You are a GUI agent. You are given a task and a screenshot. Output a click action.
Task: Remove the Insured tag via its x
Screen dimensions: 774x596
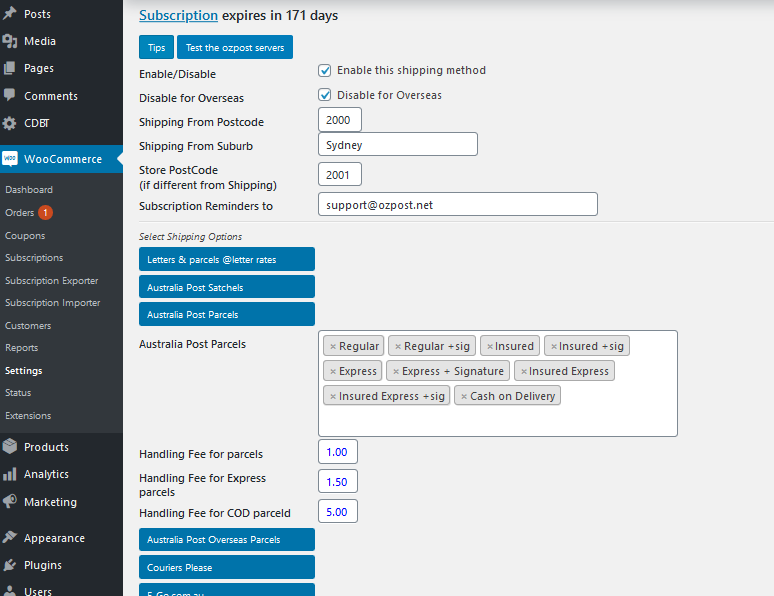pos(490,347)
